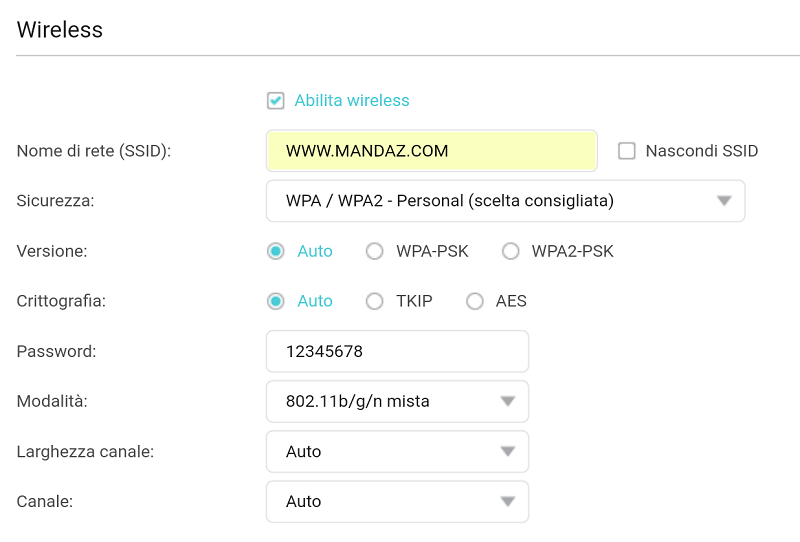This screenshot has width=800, height=542.
Task: Choose WPA-PSK version radio button
Action: (x=374, y=251)
